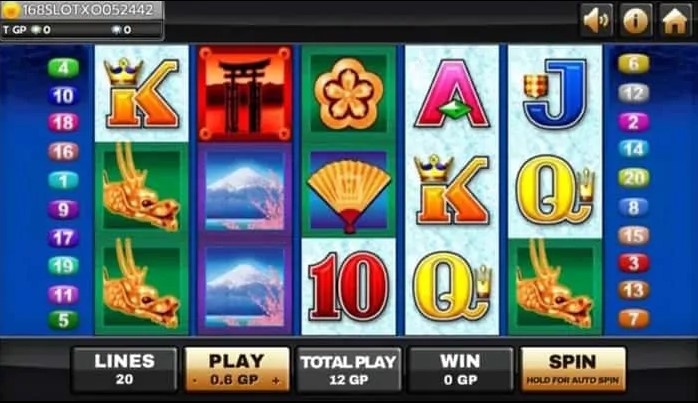Select the red 10 symbol
Viewport: 698px width, 403px height.
[x=349, y=286]
